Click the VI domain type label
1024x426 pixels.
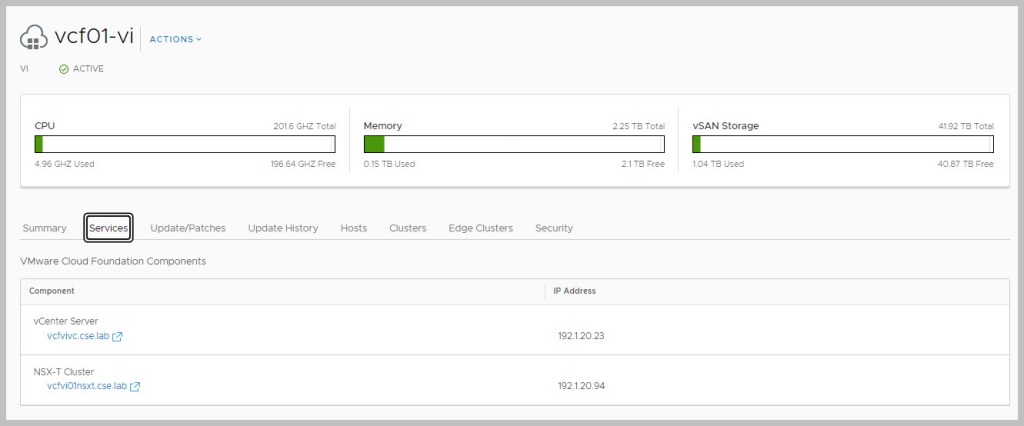pos(24,69)
